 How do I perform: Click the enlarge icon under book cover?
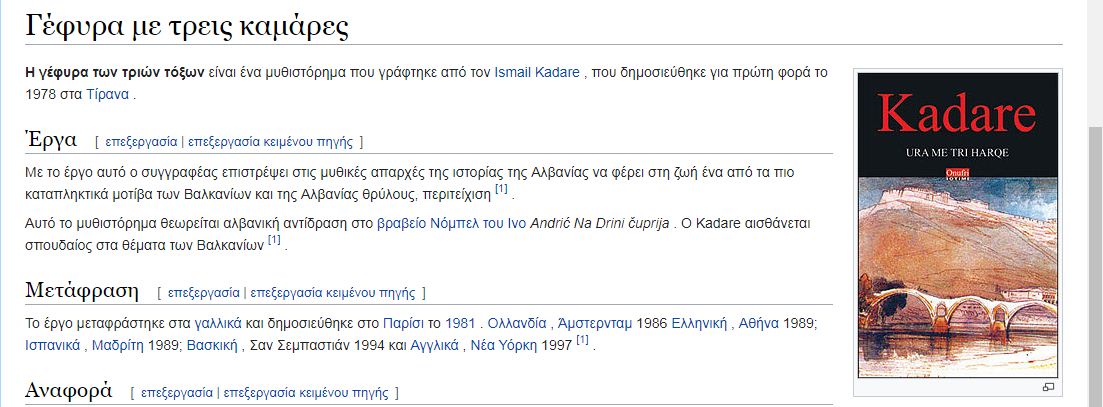(1048, 387)
